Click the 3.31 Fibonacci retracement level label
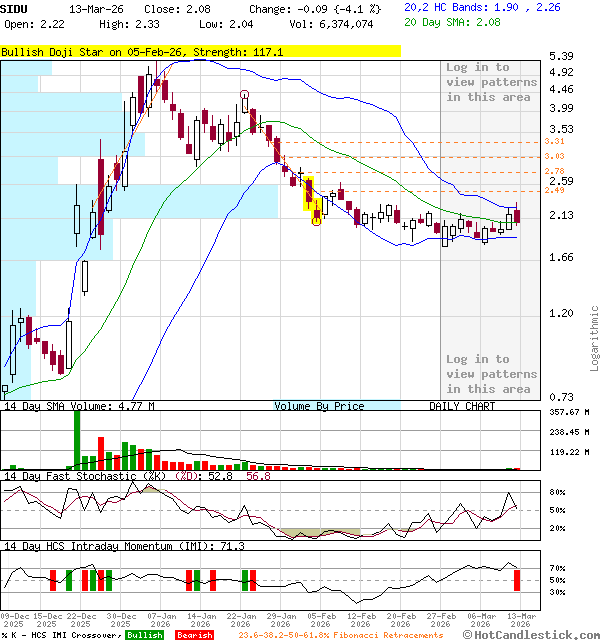The height and width of the screenshot is (640, 600). click(x=555, y=141)
